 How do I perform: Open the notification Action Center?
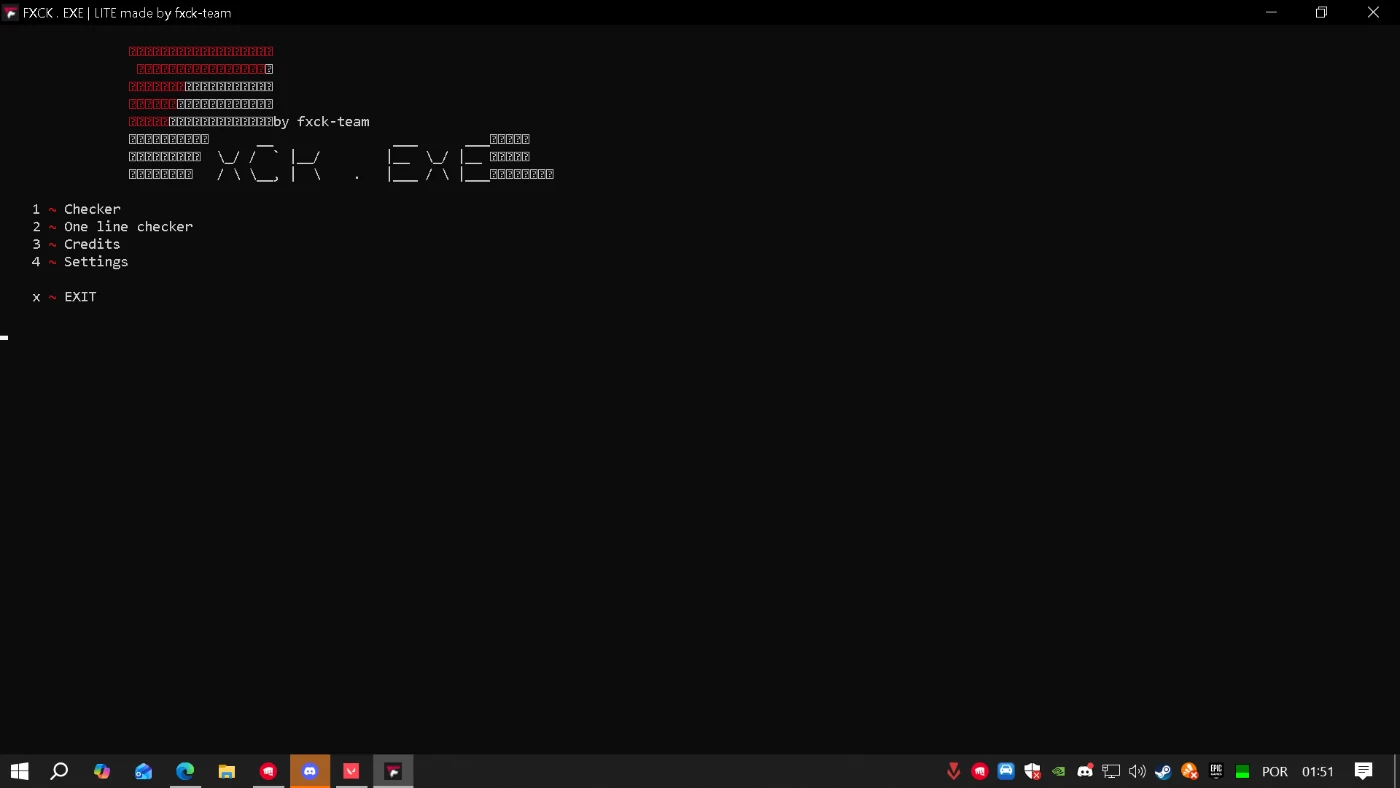(1364, 771)
